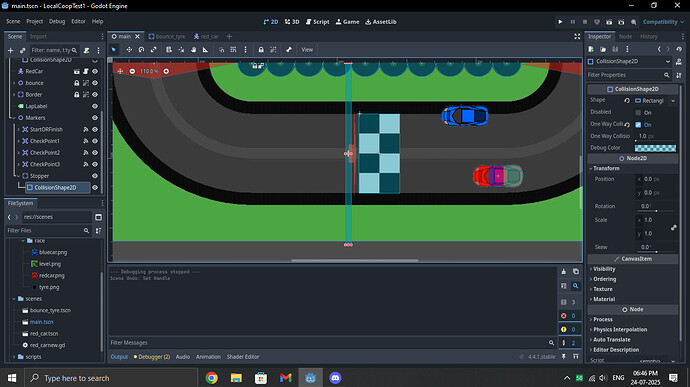This screenshot has height=387, width=690.
Task: Select the Select Mode tool in the viewport toolbar
Action: 114,50
